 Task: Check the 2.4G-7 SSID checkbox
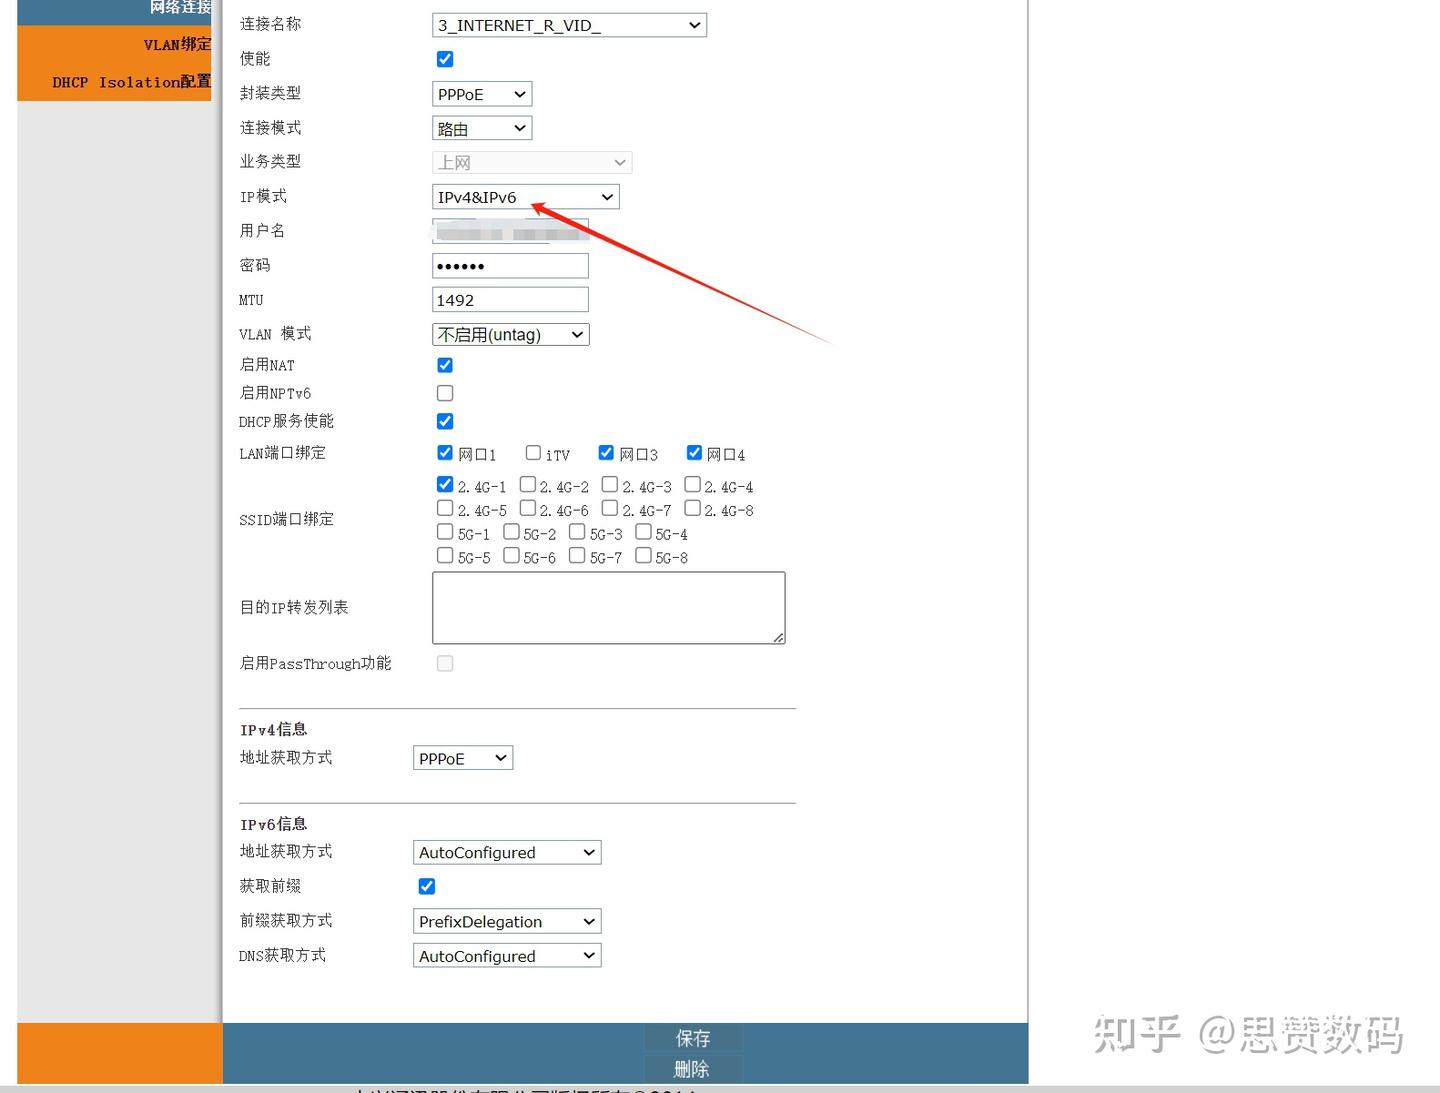click(x=610, y=508)
